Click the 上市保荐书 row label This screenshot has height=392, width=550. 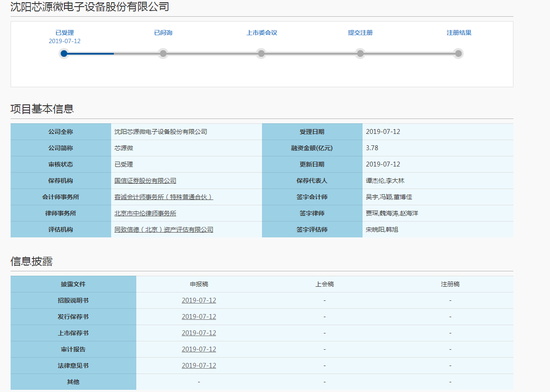pos(73,333)
